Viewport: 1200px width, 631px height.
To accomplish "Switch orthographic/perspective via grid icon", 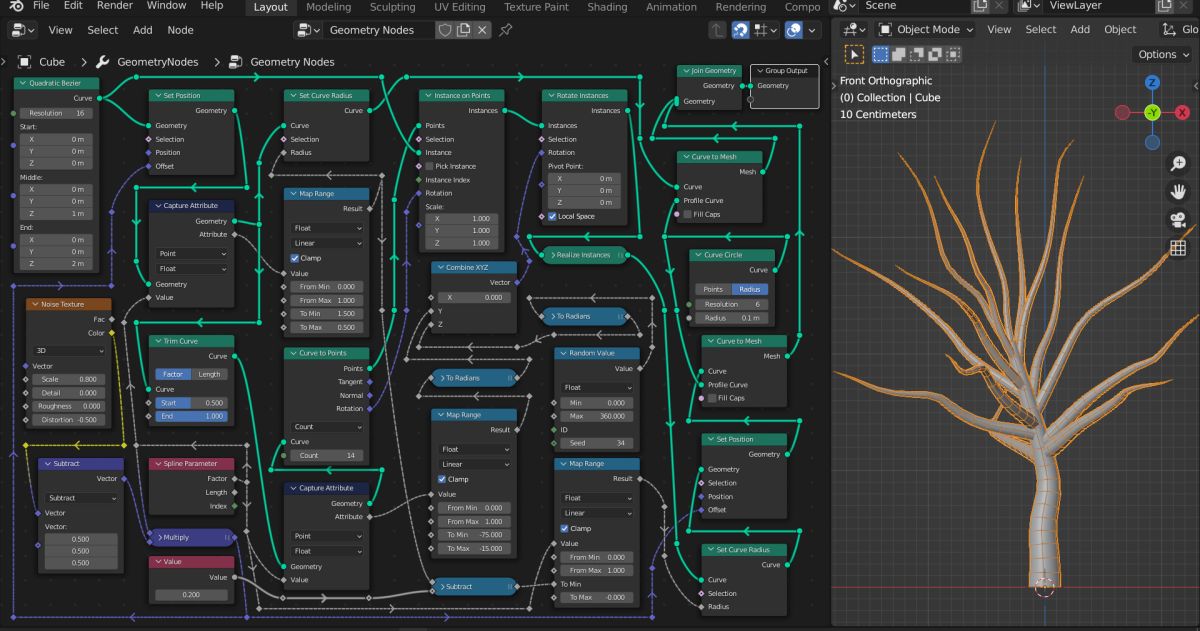I will click(1178, 248).
